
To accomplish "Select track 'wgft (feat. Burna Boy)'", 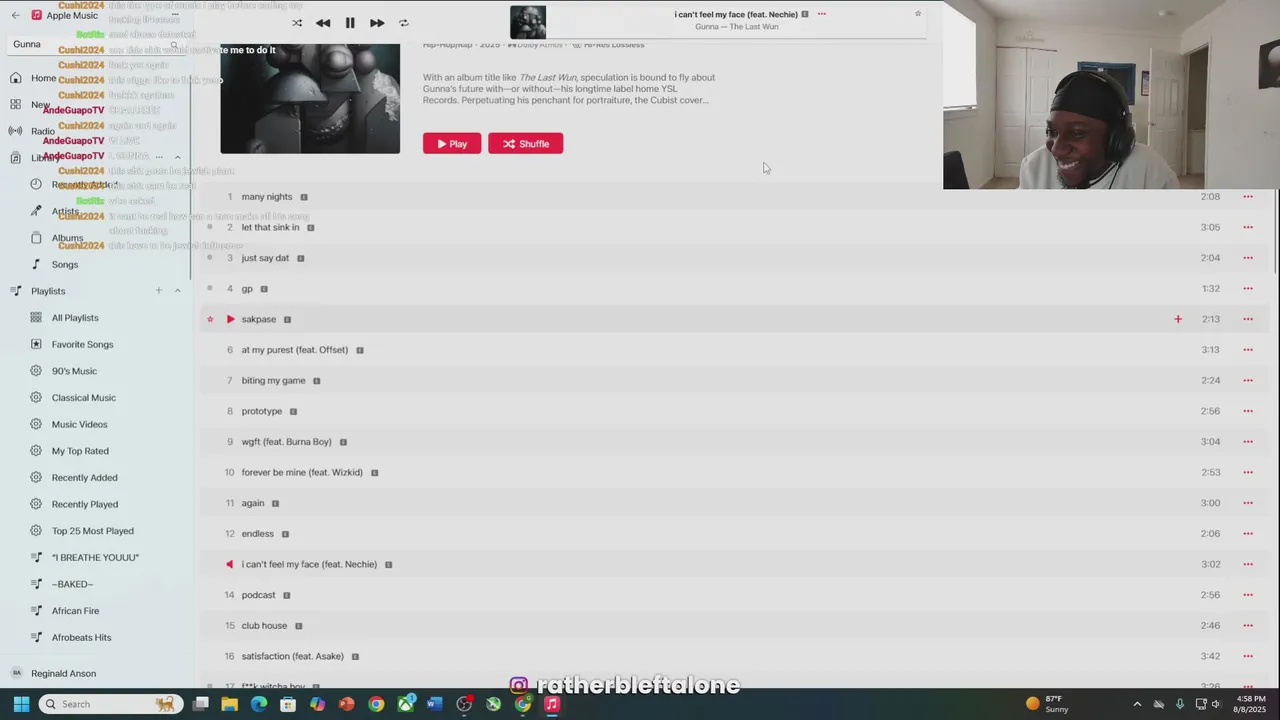I will pos(286,441).
